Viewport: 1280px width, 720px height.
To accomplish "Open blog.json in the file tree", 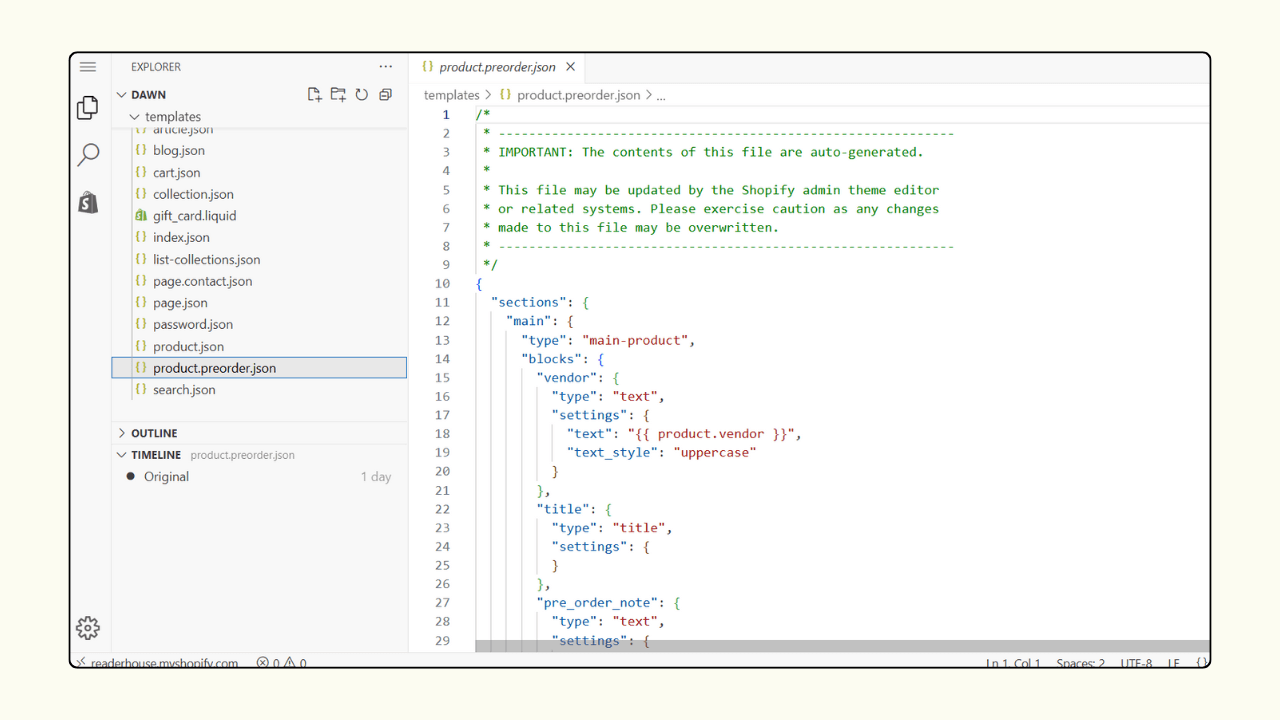I will [x=179, y=151].
